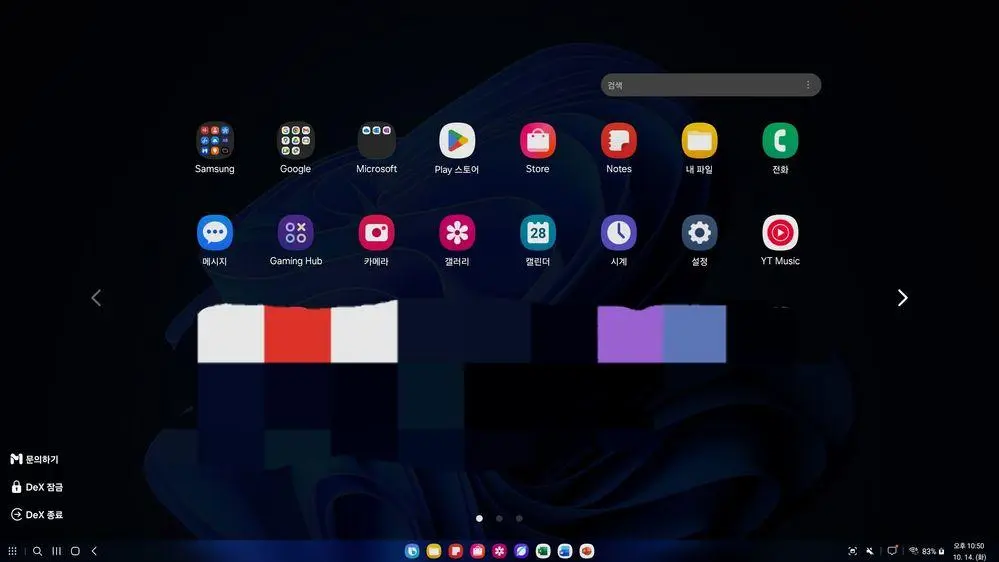The height and width of the screenshot is (562, 999).
Task: Click the 83% battery indicator
Action: point(933,552)
